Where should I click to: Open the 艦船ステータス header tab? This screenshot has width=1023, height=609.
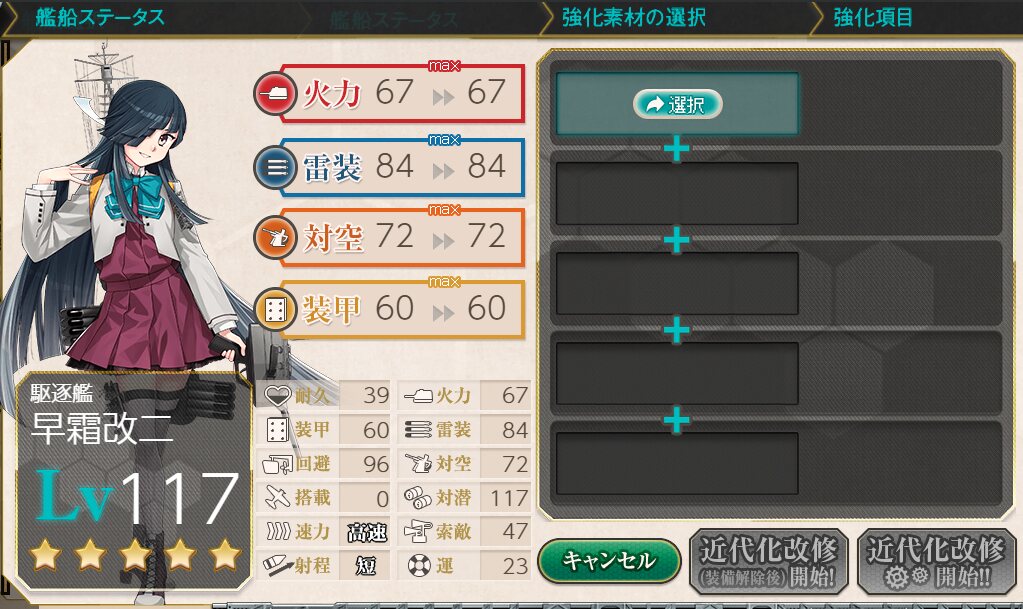(100, 18)
